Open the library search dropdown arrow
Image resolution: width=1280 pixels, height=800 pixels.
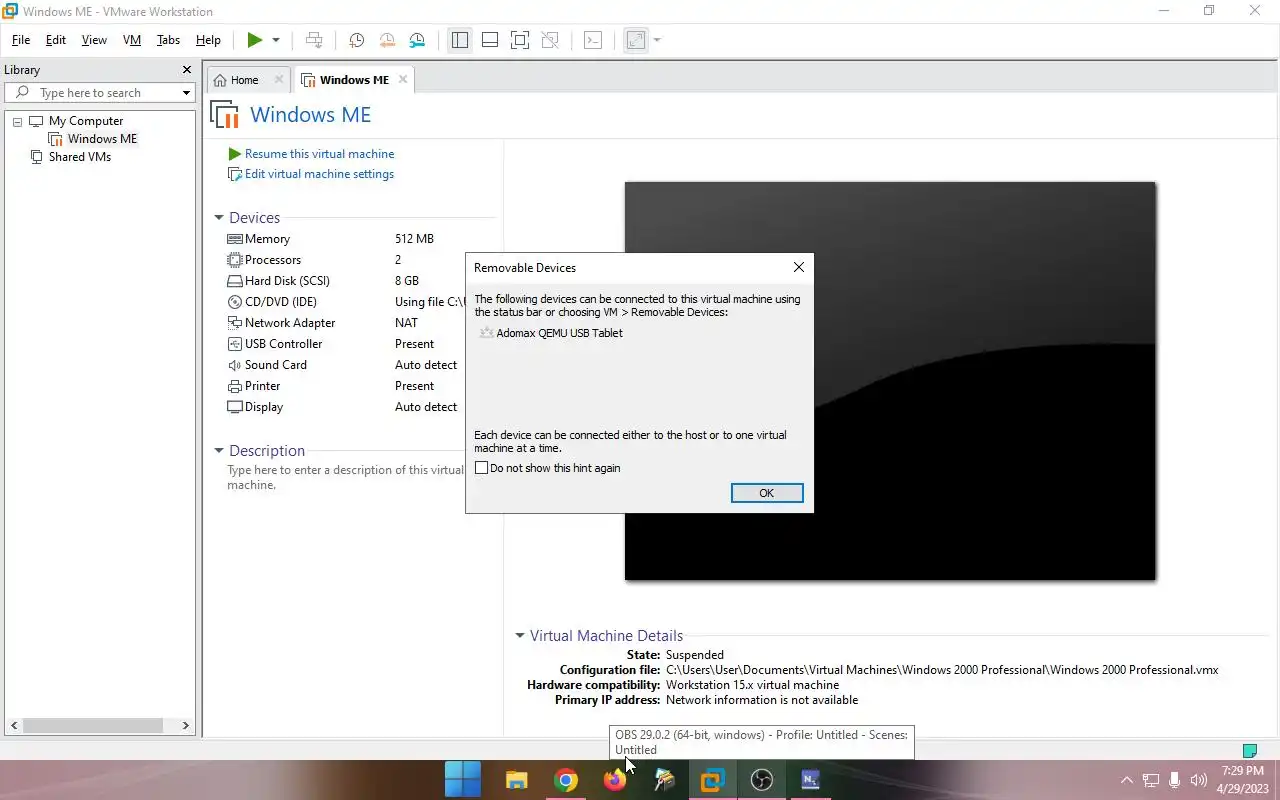point(186,93)
